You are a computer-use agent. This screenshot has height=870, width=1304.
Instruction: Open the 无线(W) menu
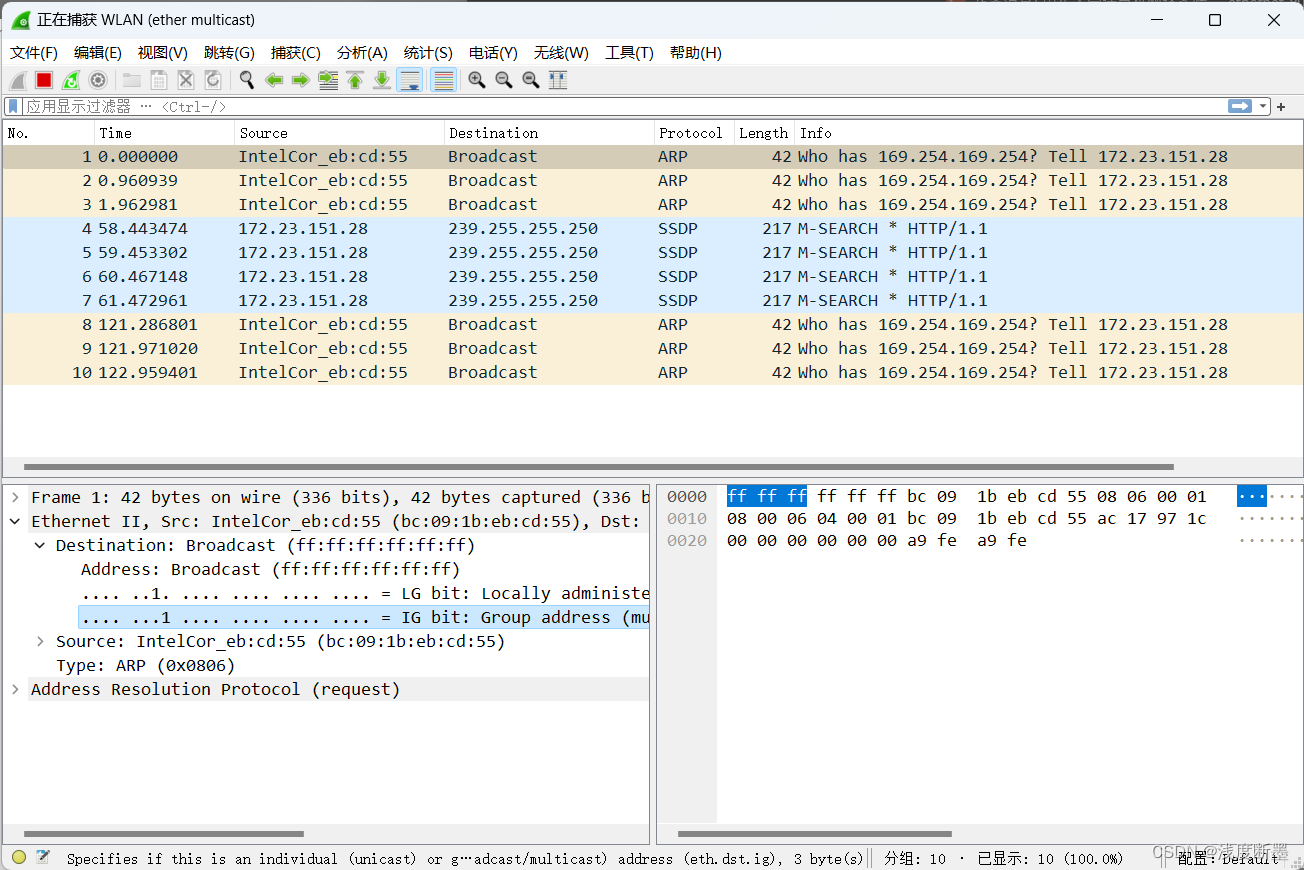click(x=561, y=52)
